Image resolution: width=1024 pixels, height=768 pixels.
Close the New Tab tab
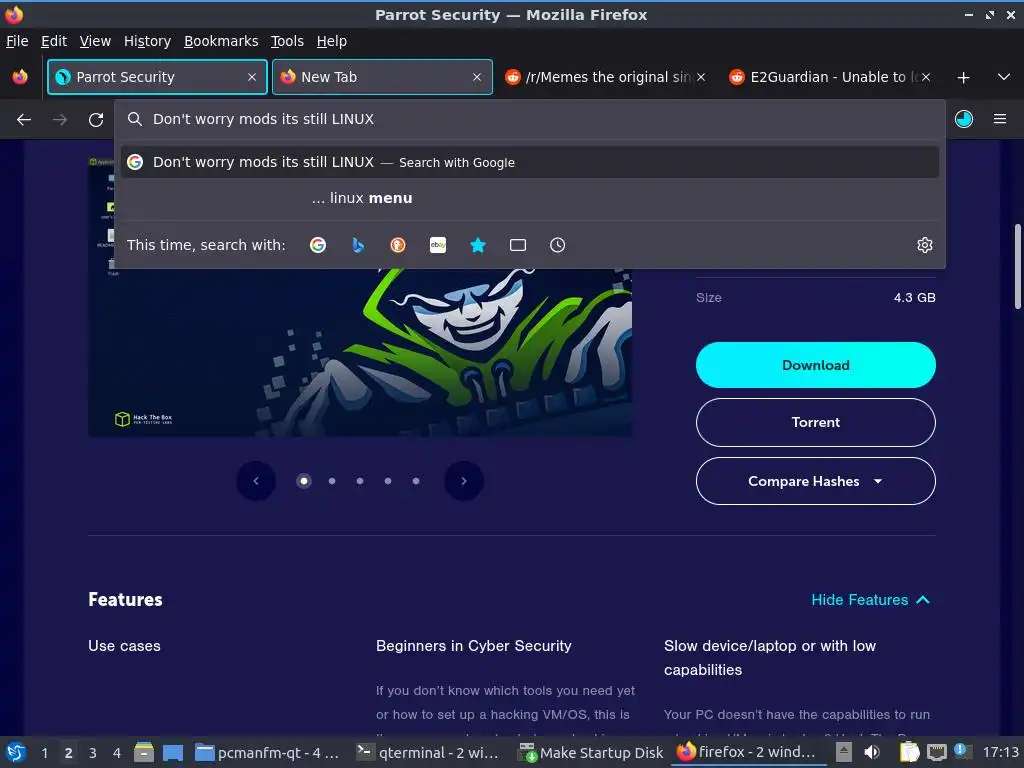point(477,77)
